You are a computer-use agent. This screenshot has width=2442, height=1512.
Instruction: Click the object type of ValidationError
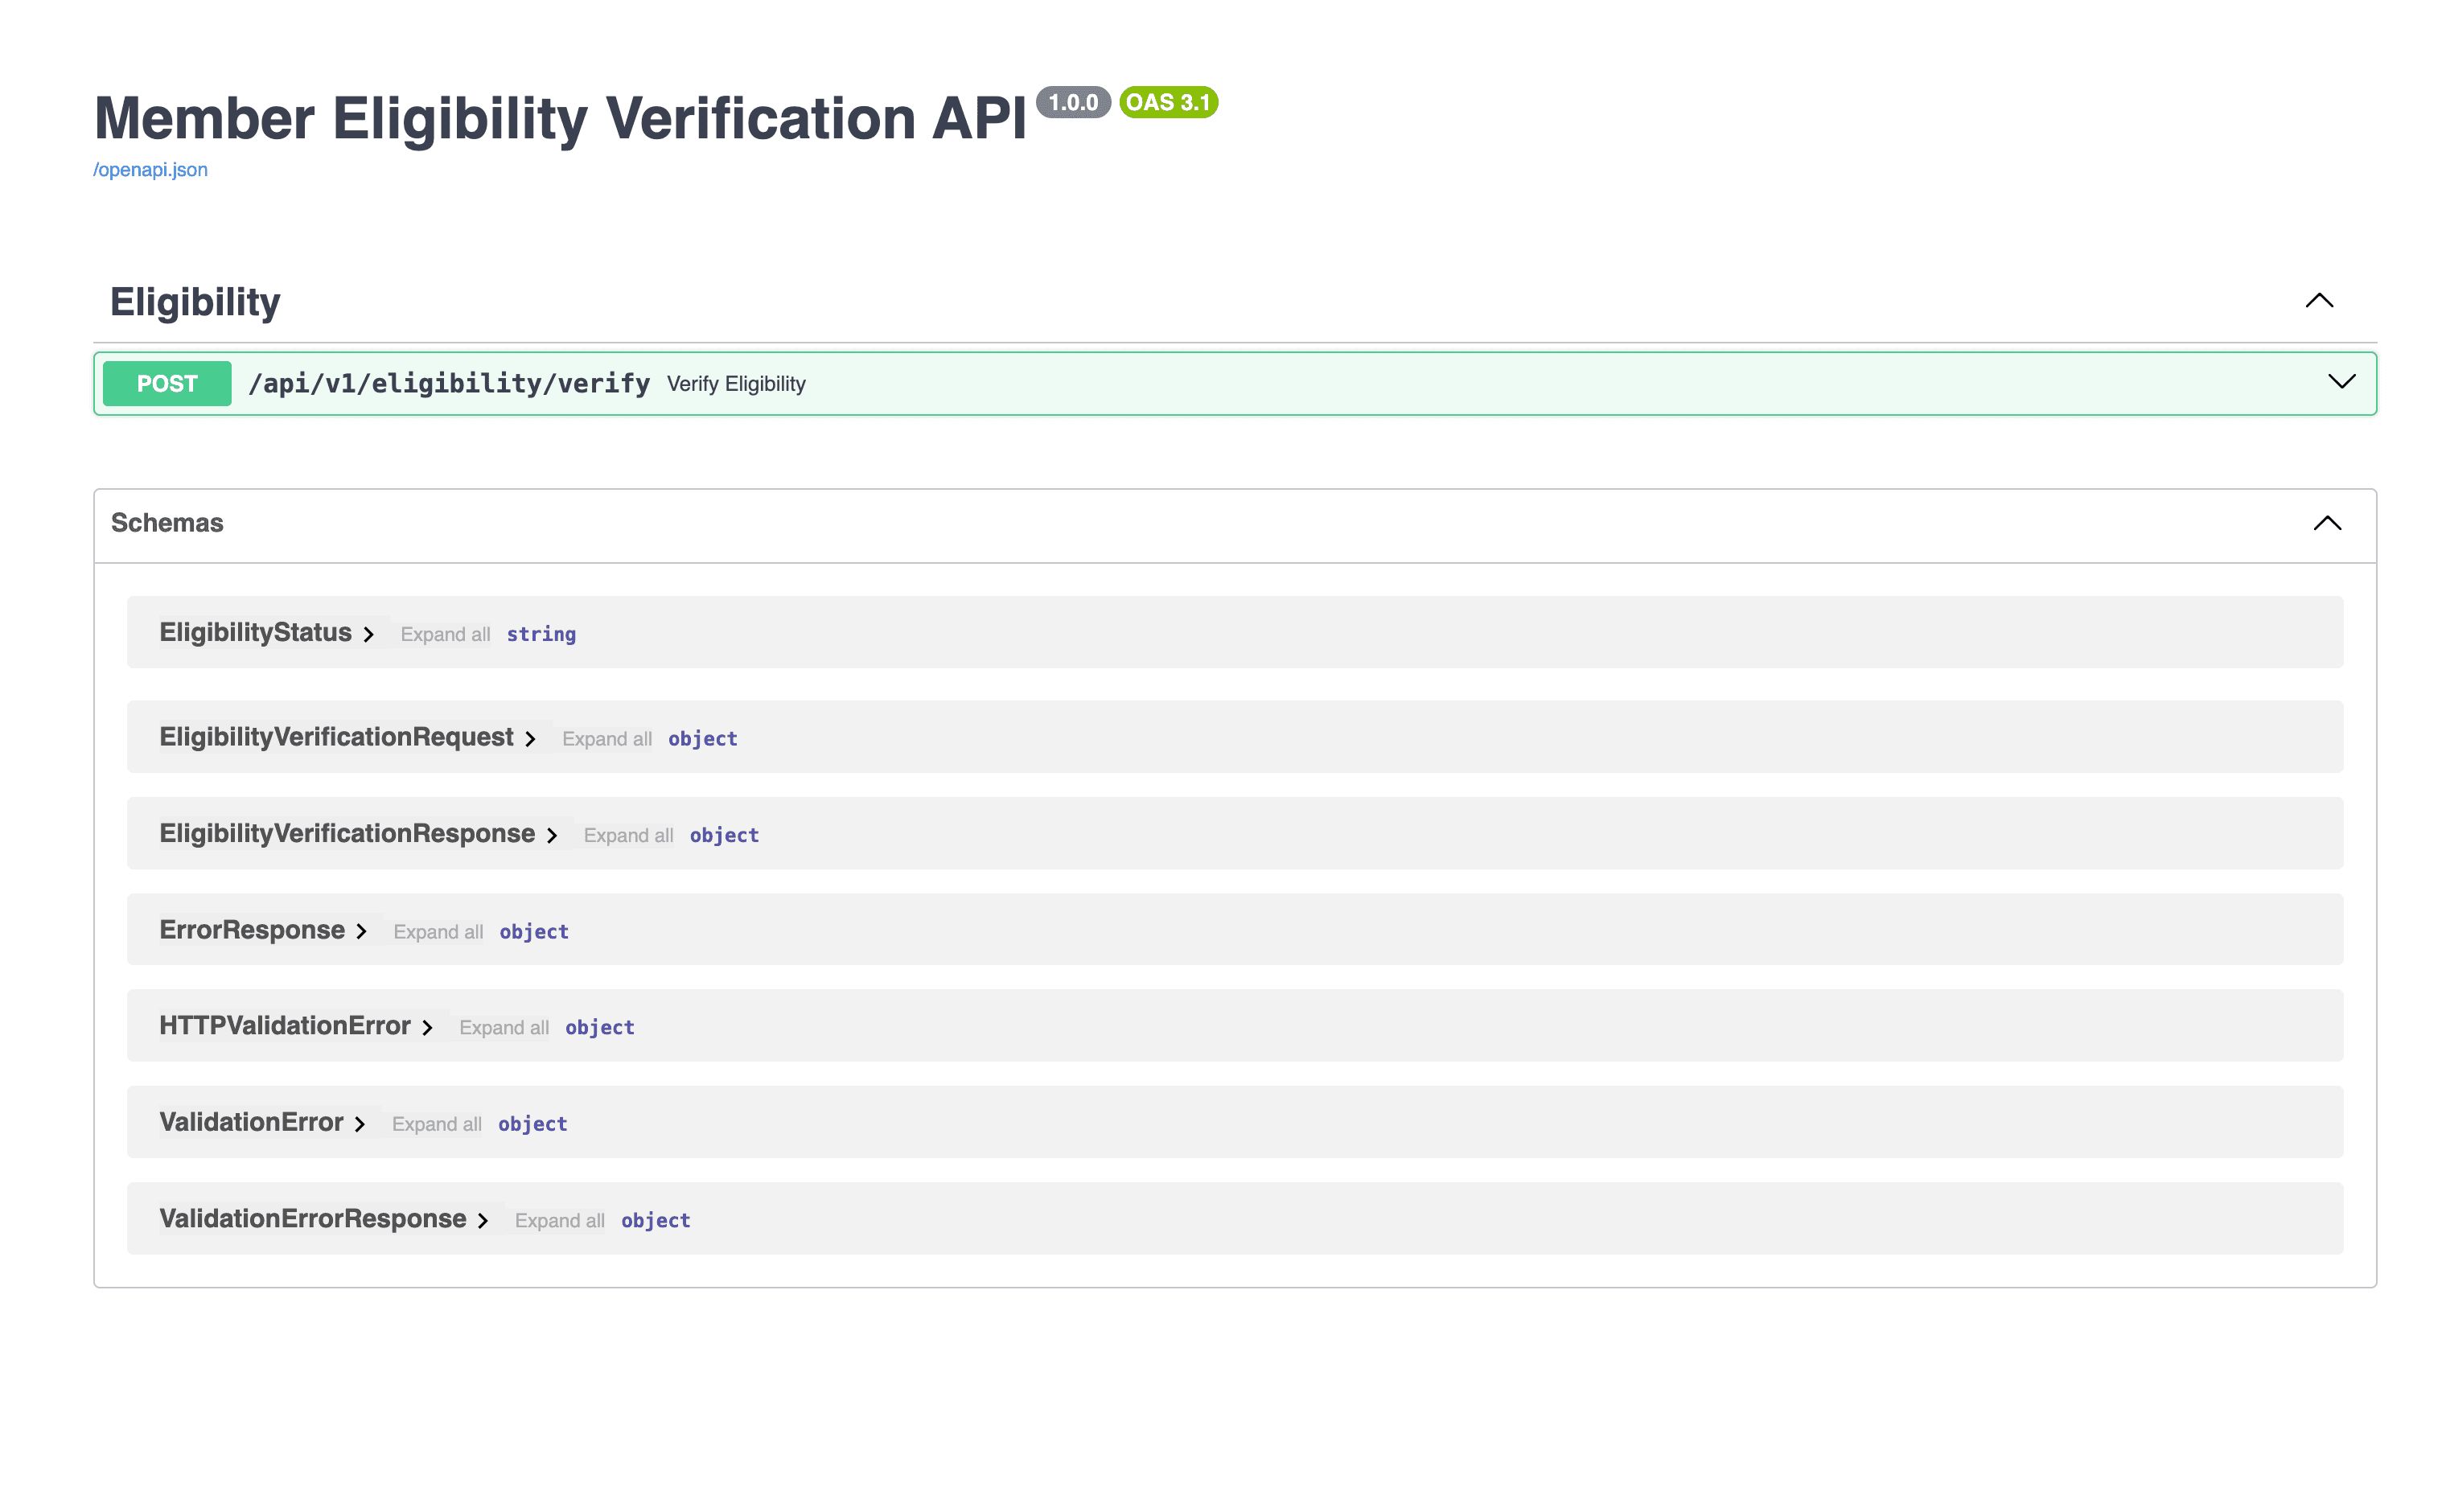coord(532,1125)
